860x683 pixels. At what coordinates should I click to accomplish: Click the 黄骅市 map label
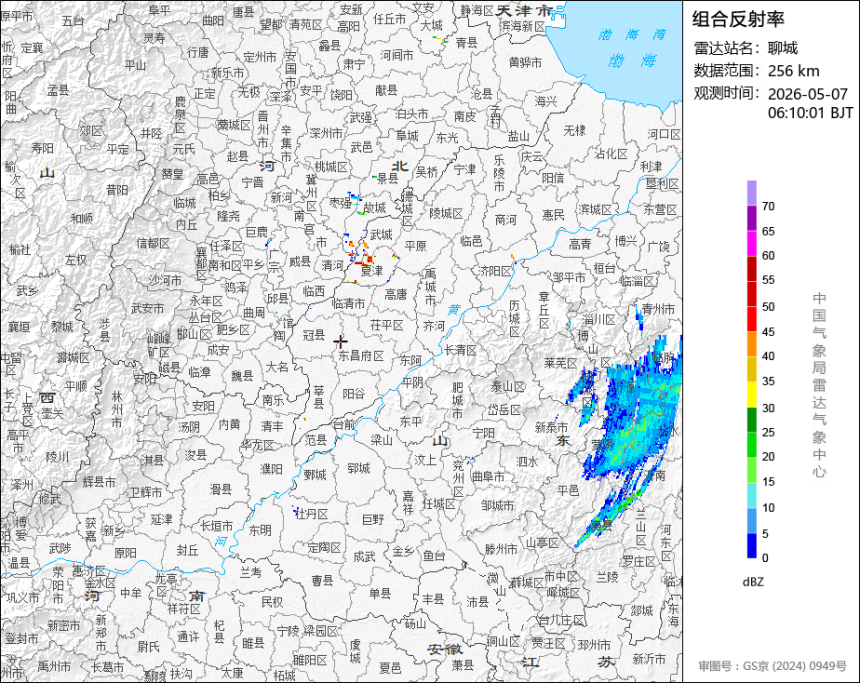click(525, 62)
